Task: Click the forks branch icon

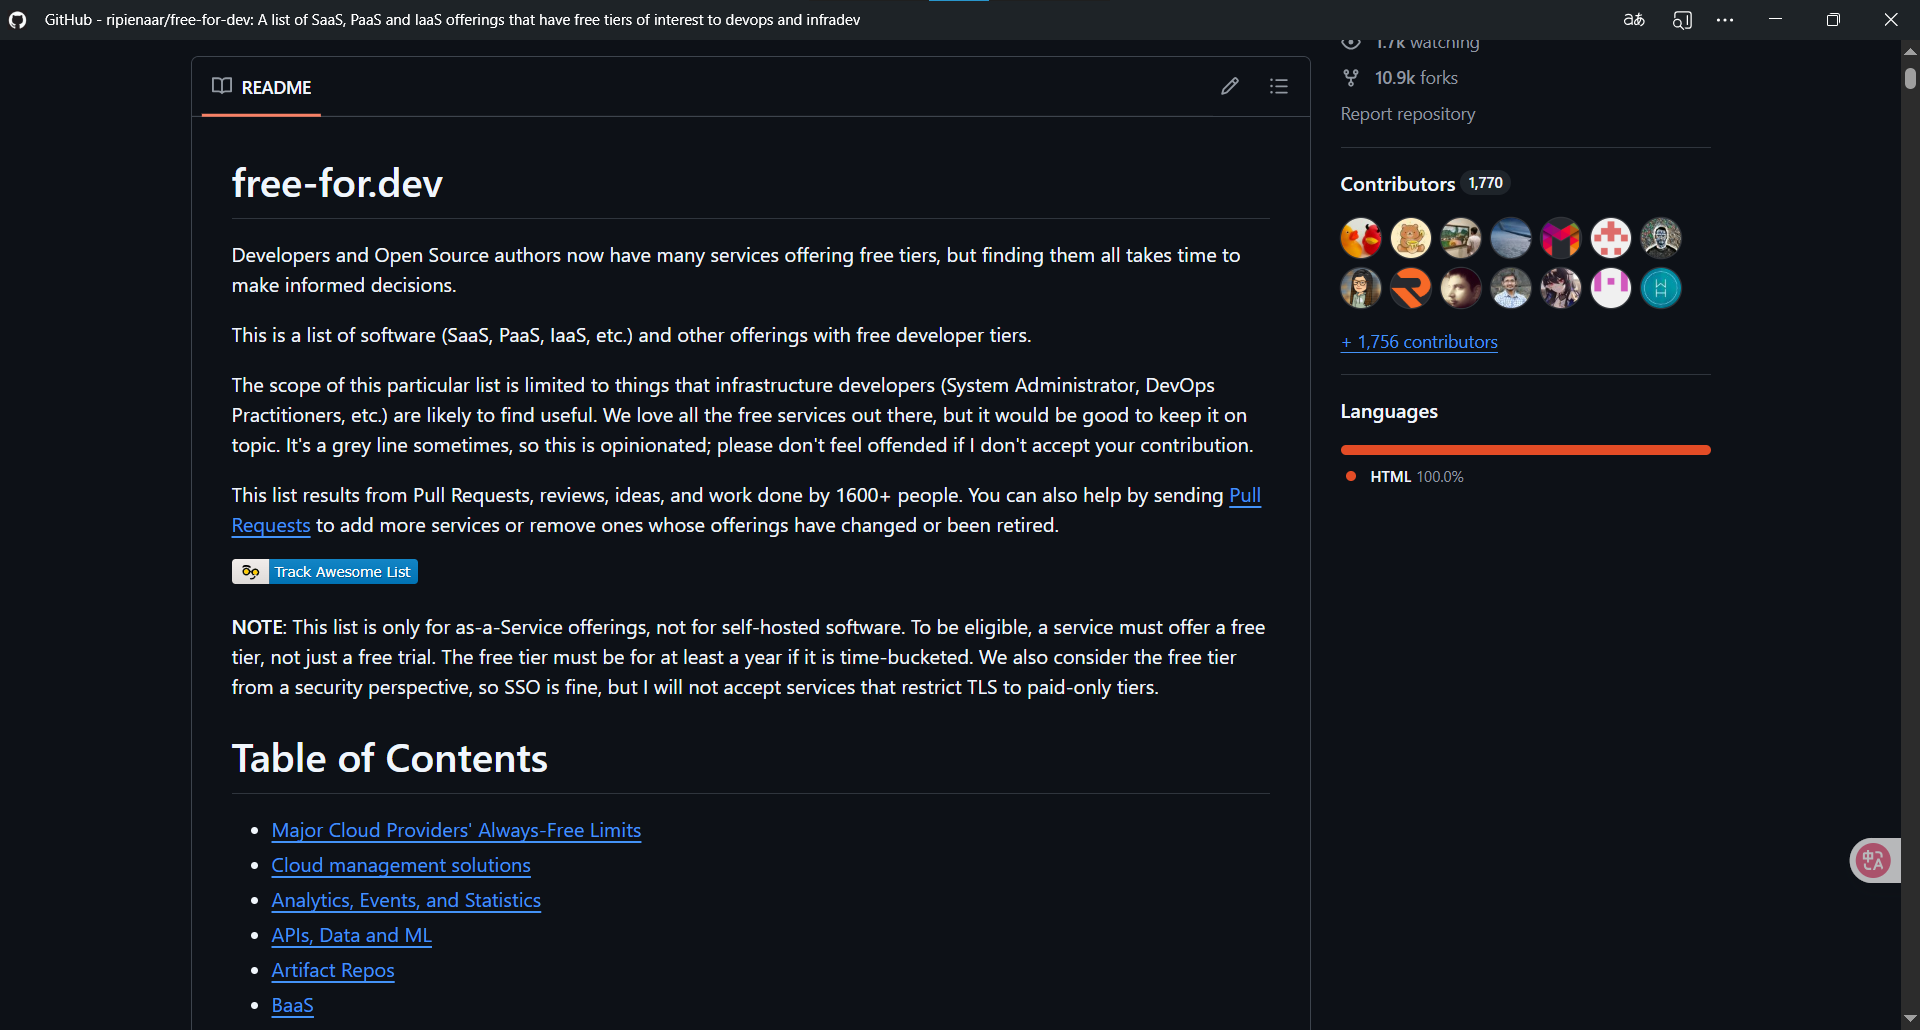Action: click(1351, 77)
